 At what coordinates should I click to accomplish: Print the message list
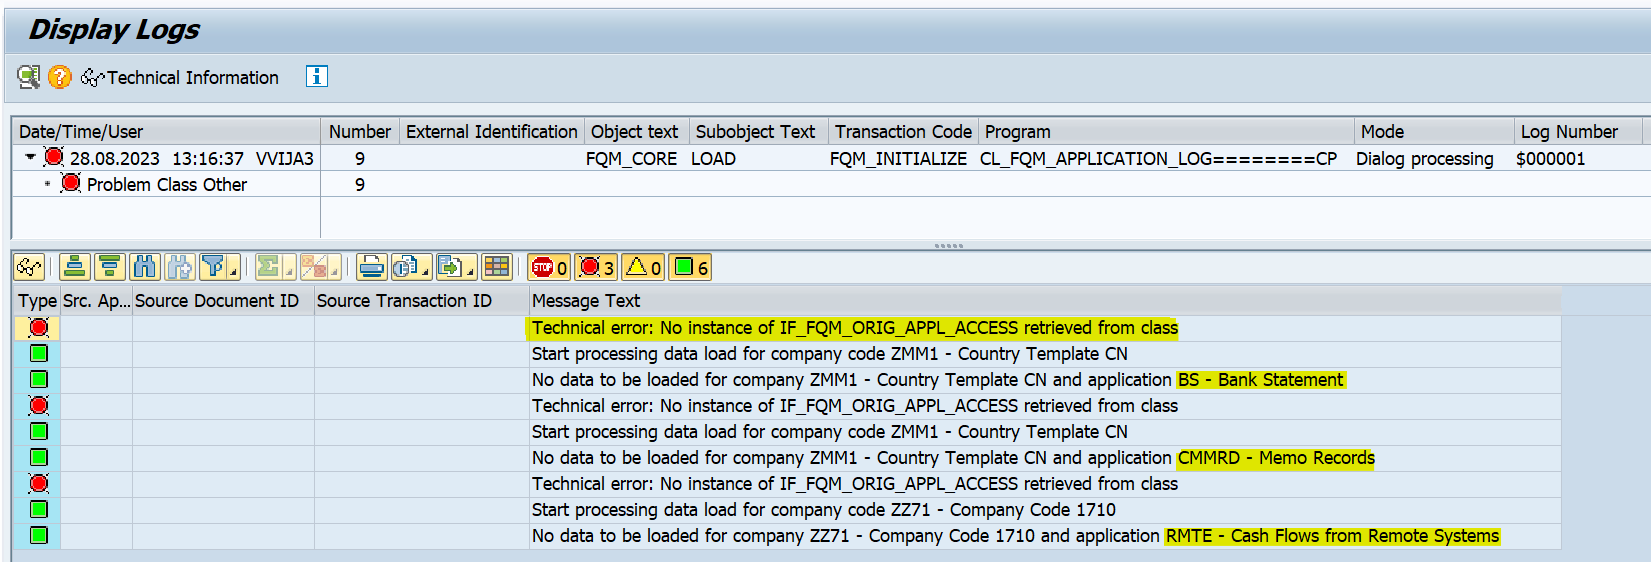point(372,267)
